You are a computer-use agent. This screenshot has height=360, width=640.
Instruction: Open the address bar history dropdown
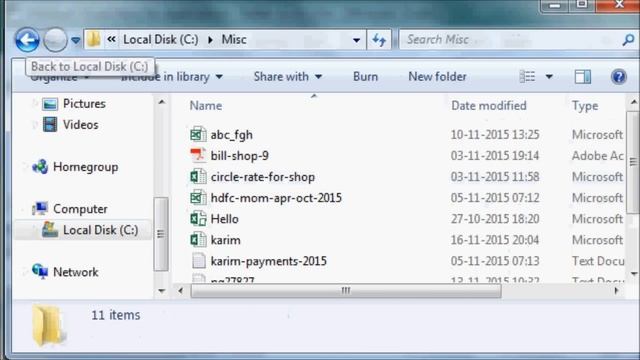356,40
